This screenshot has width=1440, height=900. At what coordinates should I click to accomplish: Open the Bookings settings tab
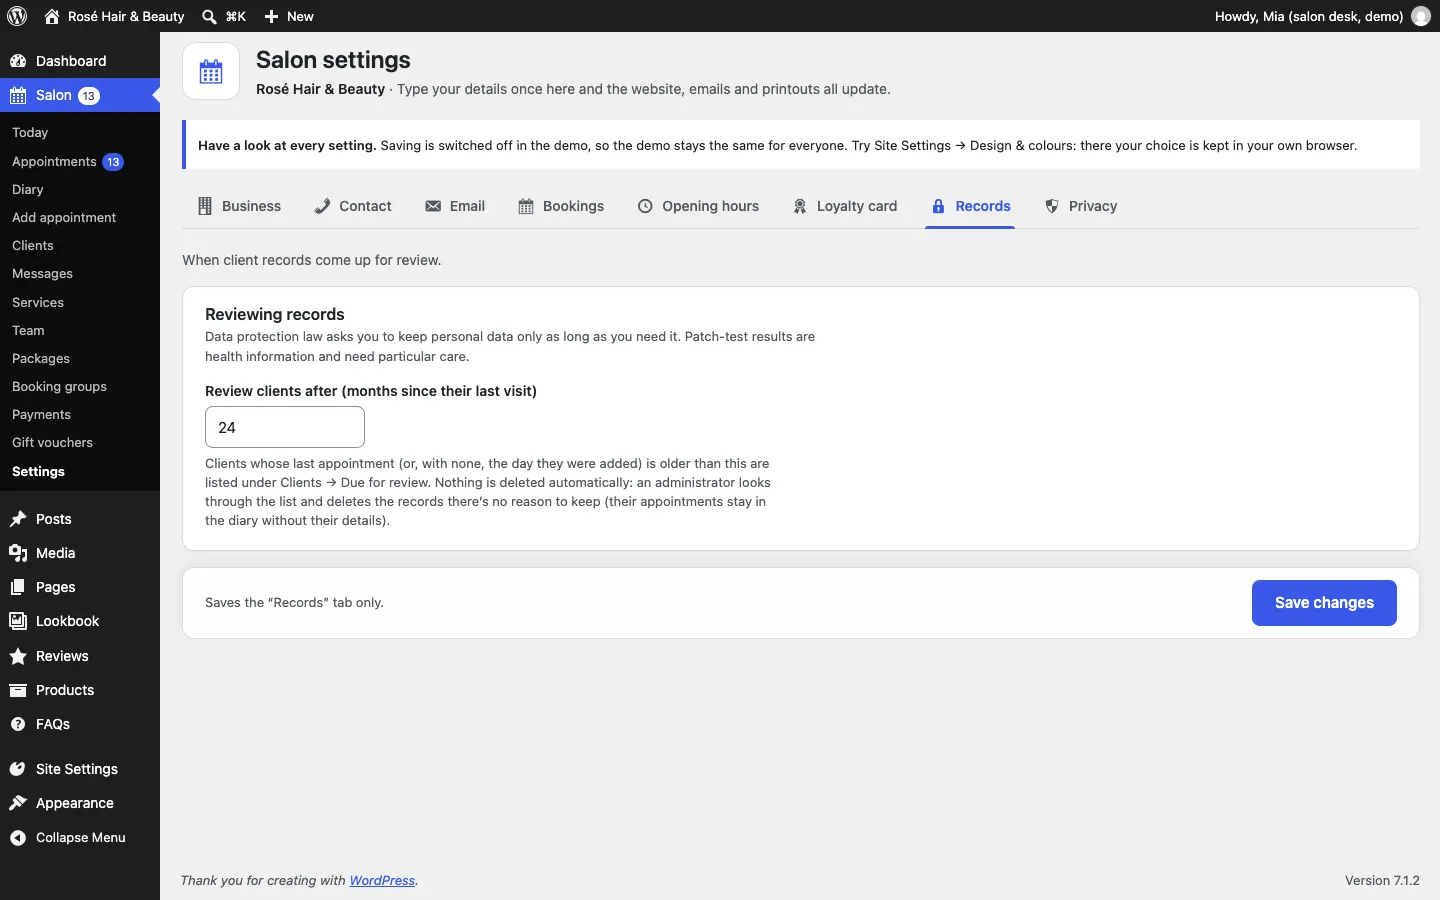[561, 206]
